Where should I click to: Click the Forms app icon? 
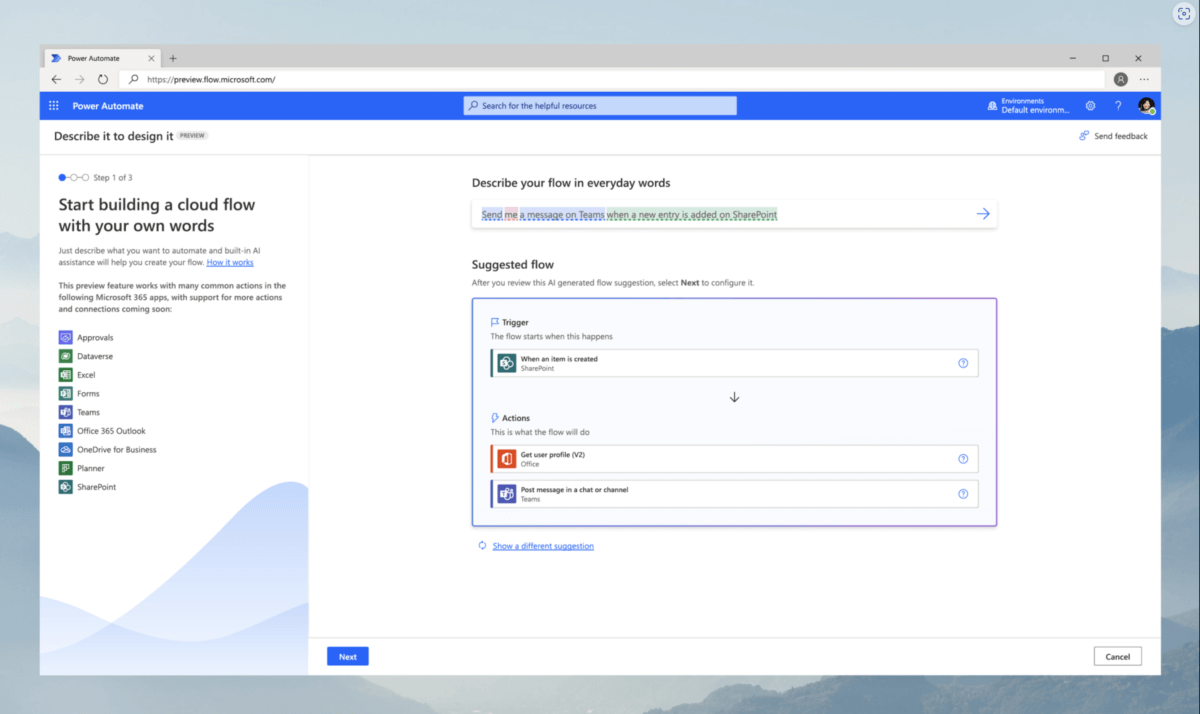(x=66, y=394)
